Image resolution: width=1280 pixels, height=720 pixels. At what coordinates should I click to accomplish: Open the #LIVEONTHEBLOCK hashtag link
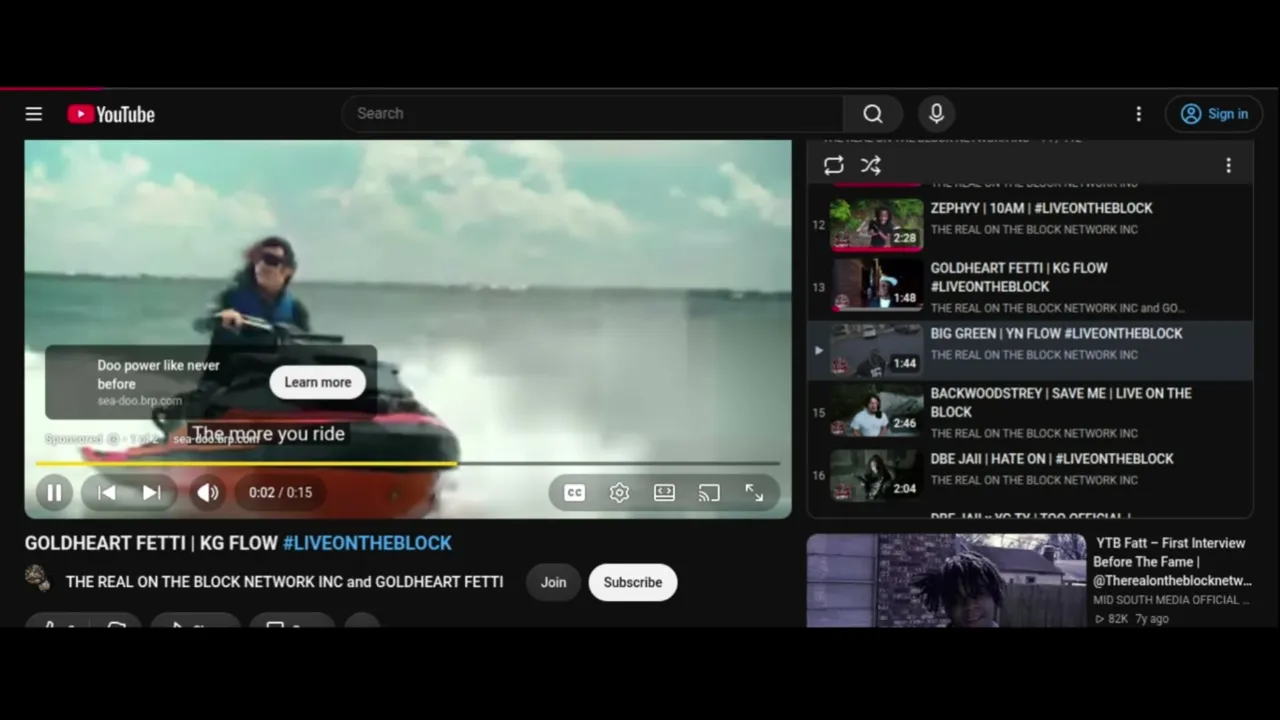[x=367, y=543]
